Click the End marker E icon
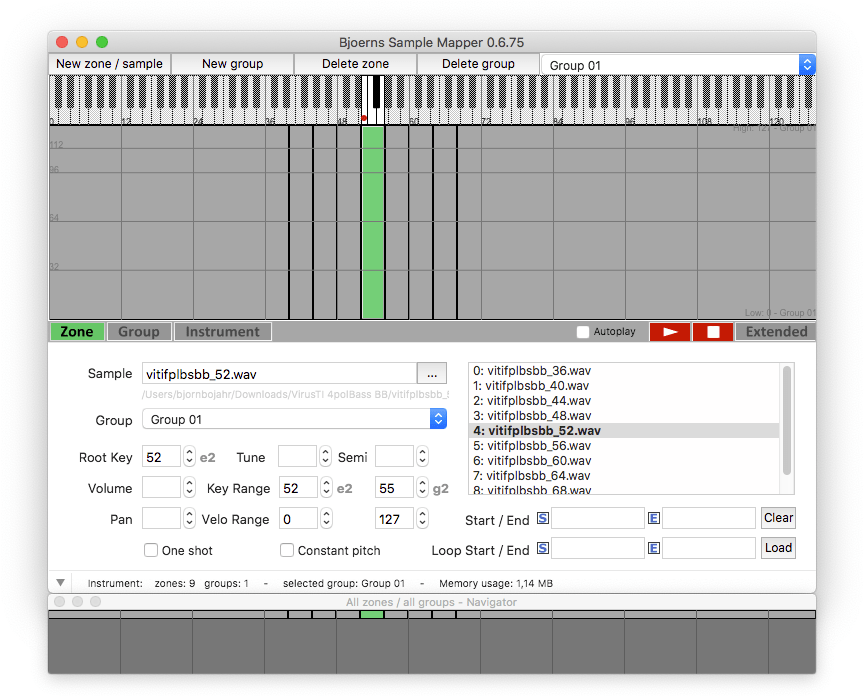The height and width of the screenshot is (697, 864). [x=654, y=518]
